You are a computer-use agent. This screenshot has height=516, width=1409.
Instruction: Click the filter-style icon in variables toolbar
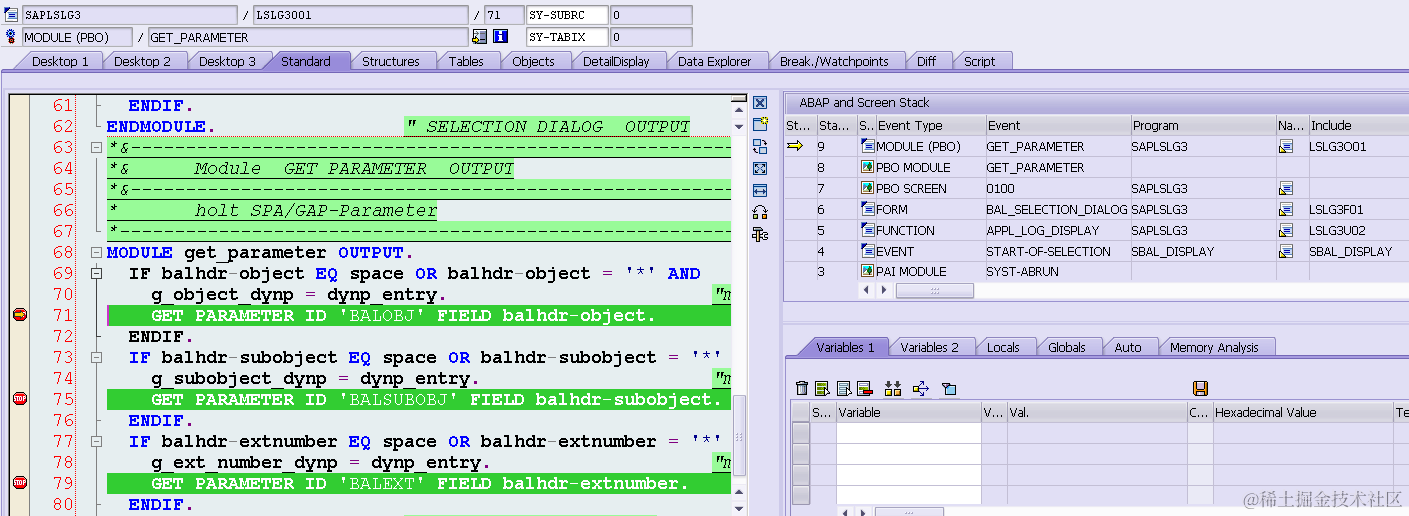pyautogui.click(x=950, y=388)
